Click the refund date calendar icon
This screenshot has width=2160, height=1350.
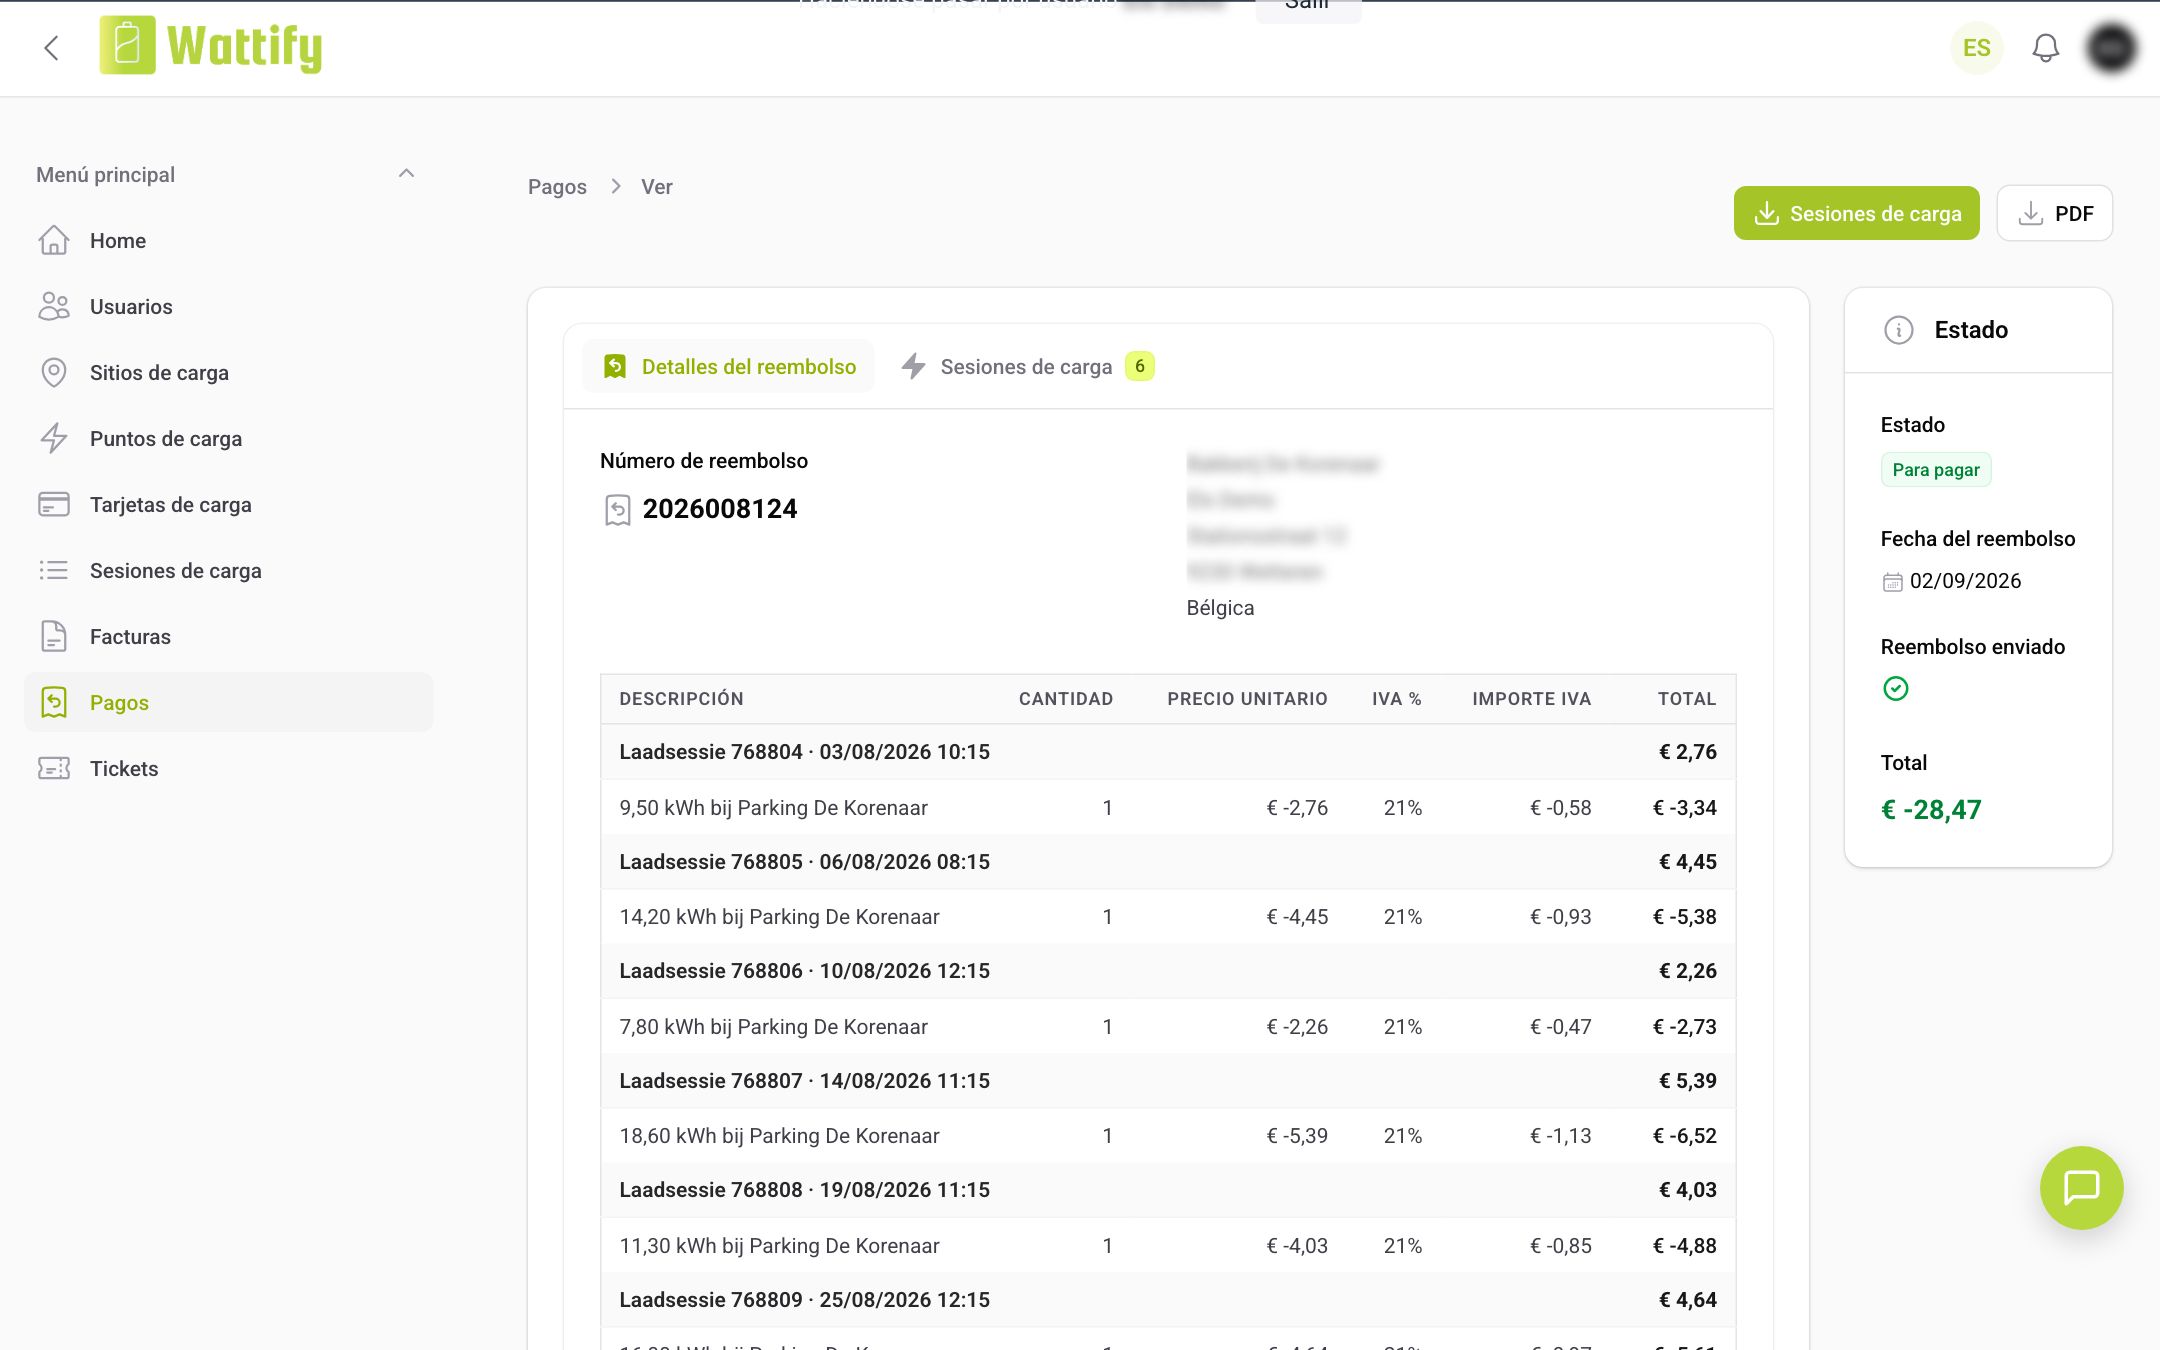(1892, 582)
